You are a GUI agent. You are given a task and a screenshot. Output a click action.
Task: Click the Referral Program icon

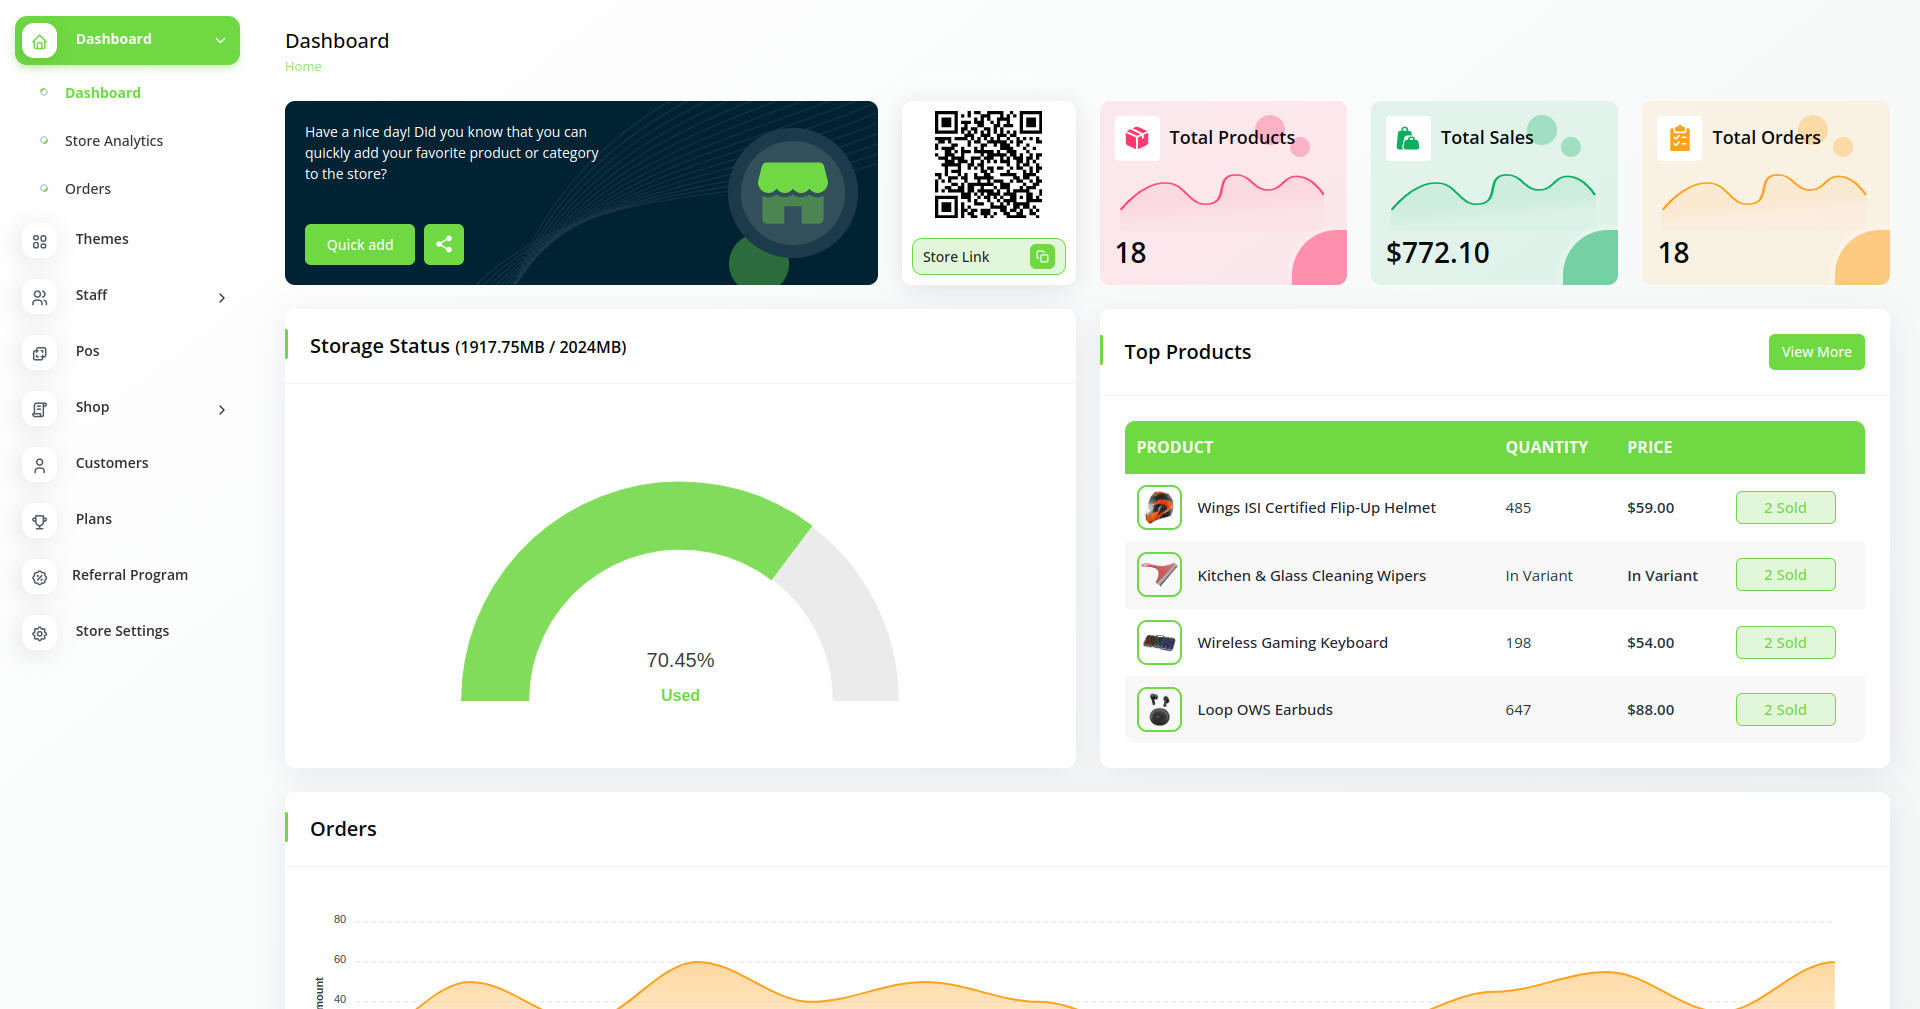[40, 577]
